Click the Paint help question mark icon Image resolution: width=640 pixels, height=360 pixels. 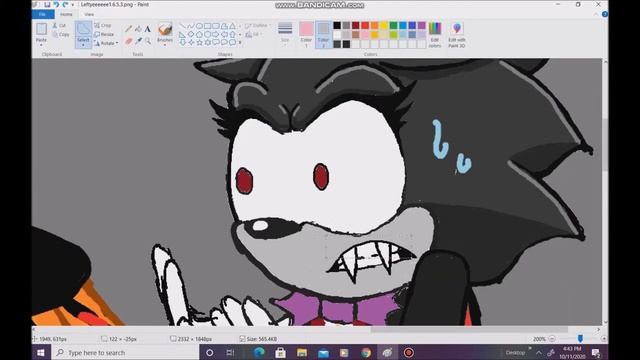[x=604, y=14]
